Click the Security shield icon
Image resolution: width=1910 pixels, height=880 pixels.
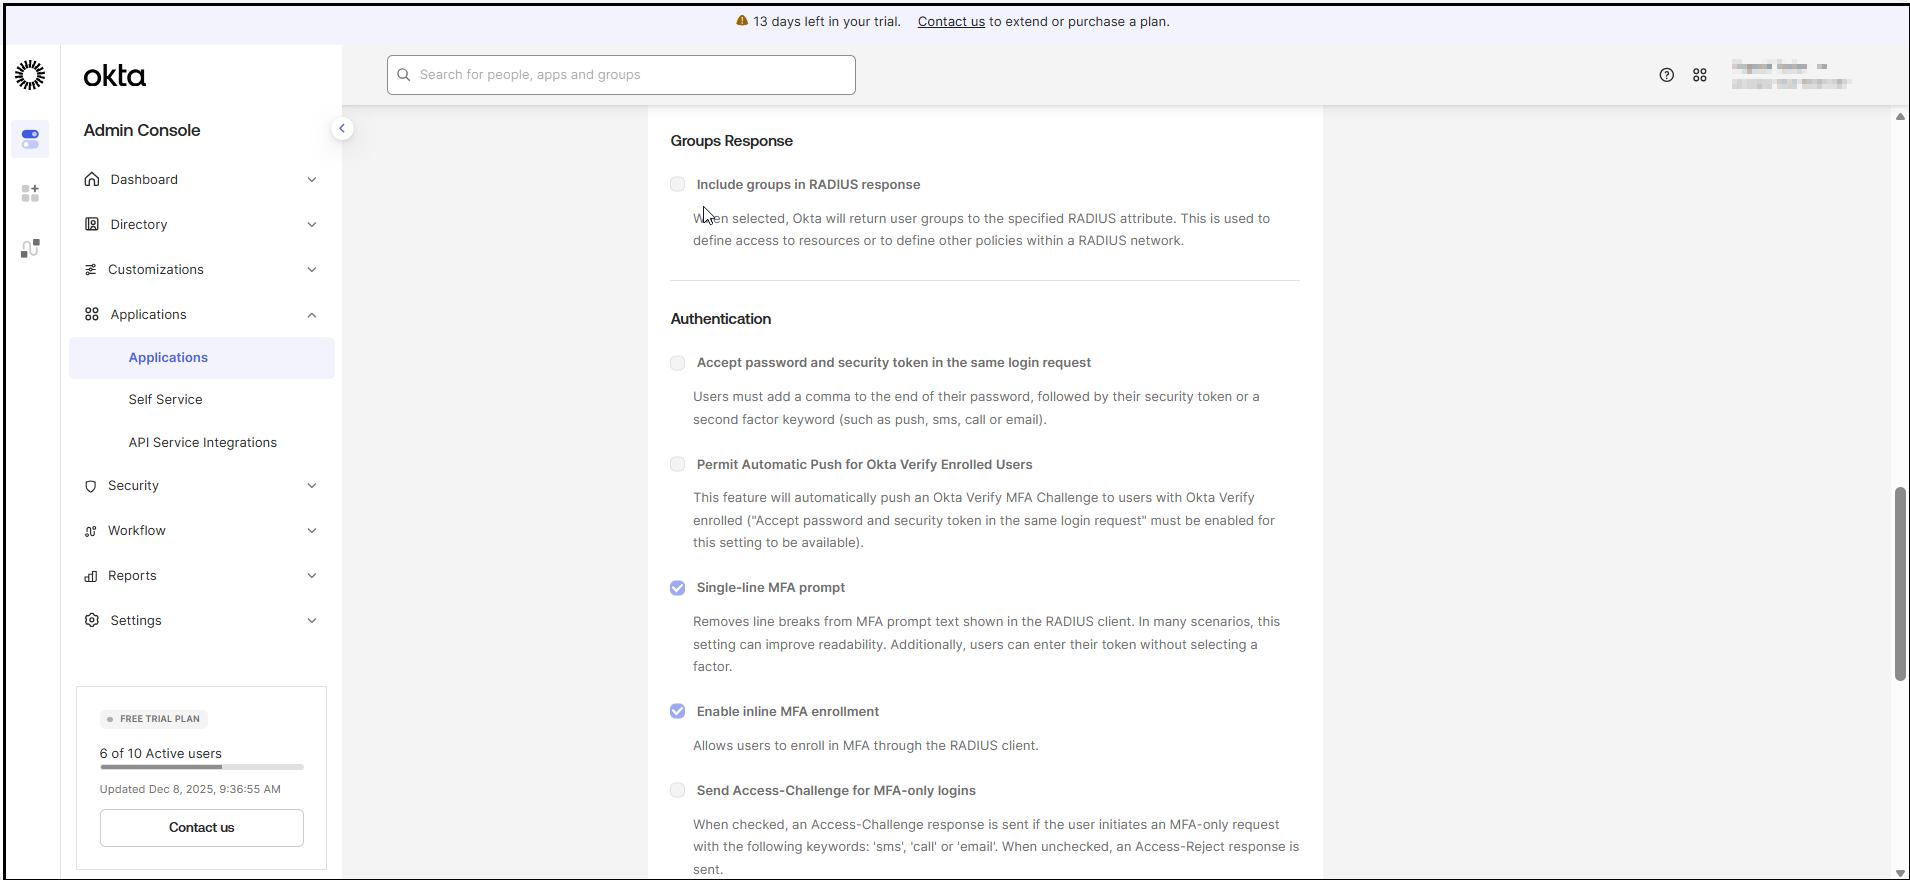91,486
